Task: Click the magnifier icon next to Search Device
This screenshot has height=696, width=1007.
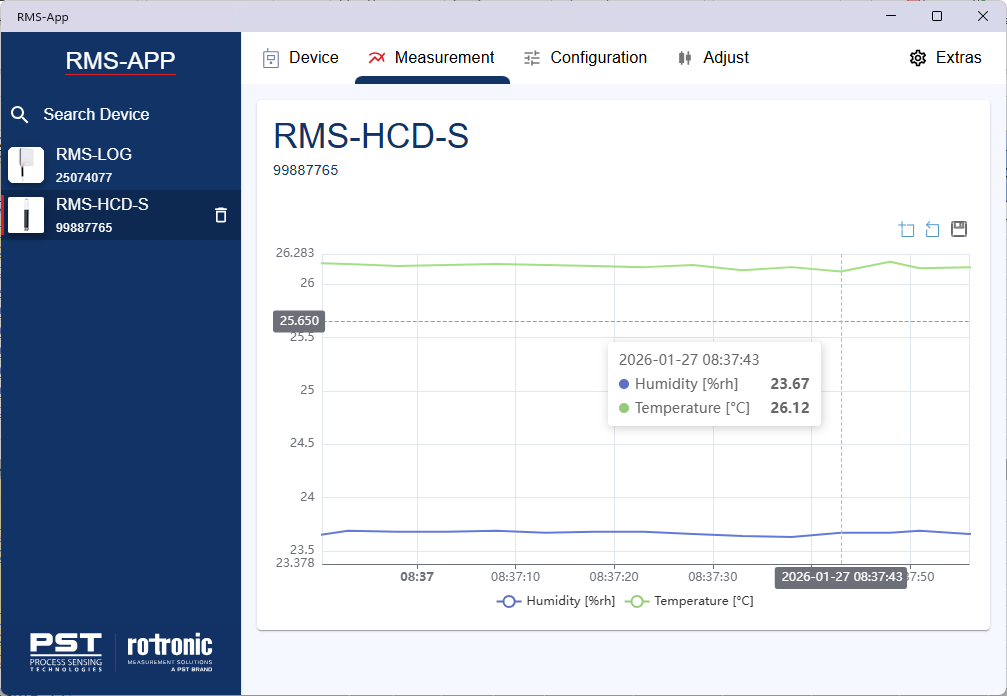Action: [20, 114]
